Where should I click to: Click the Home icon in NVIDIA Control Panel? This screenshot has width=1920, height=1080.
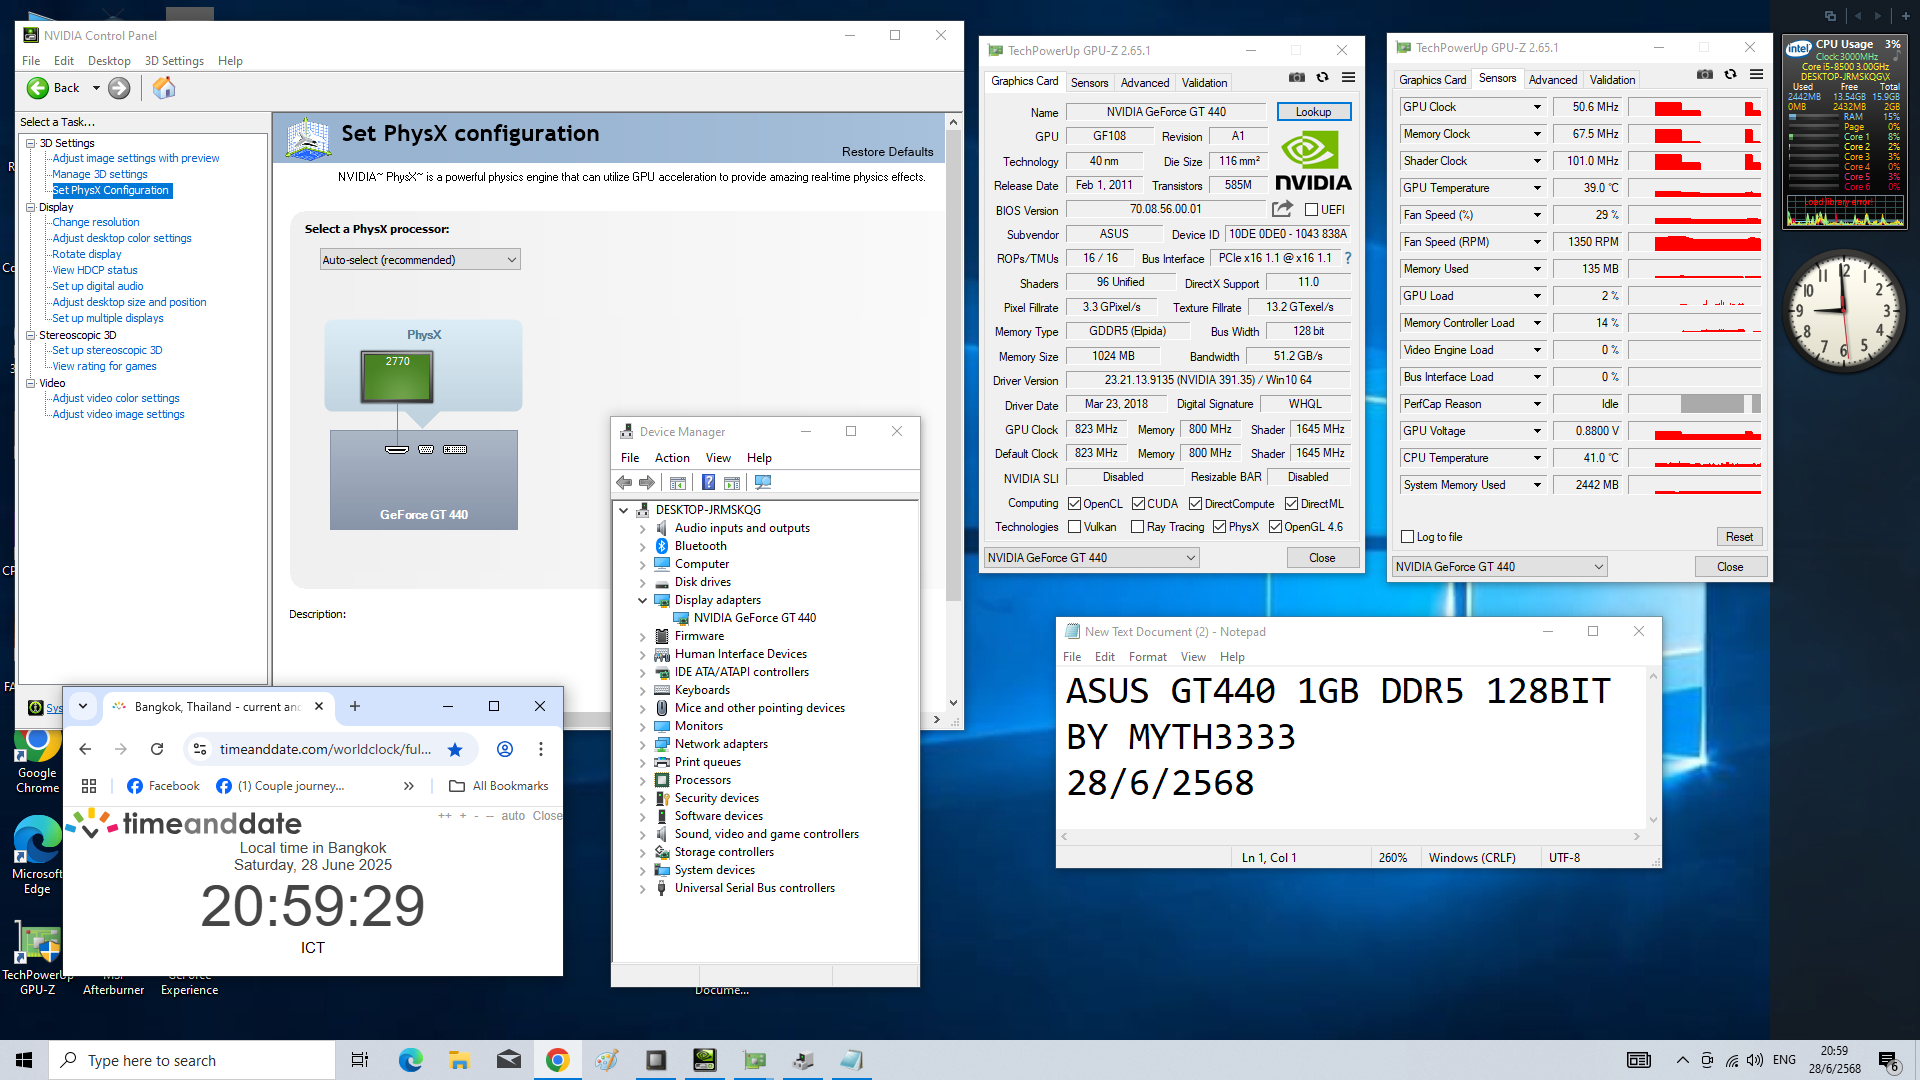(x=164, y=88)
